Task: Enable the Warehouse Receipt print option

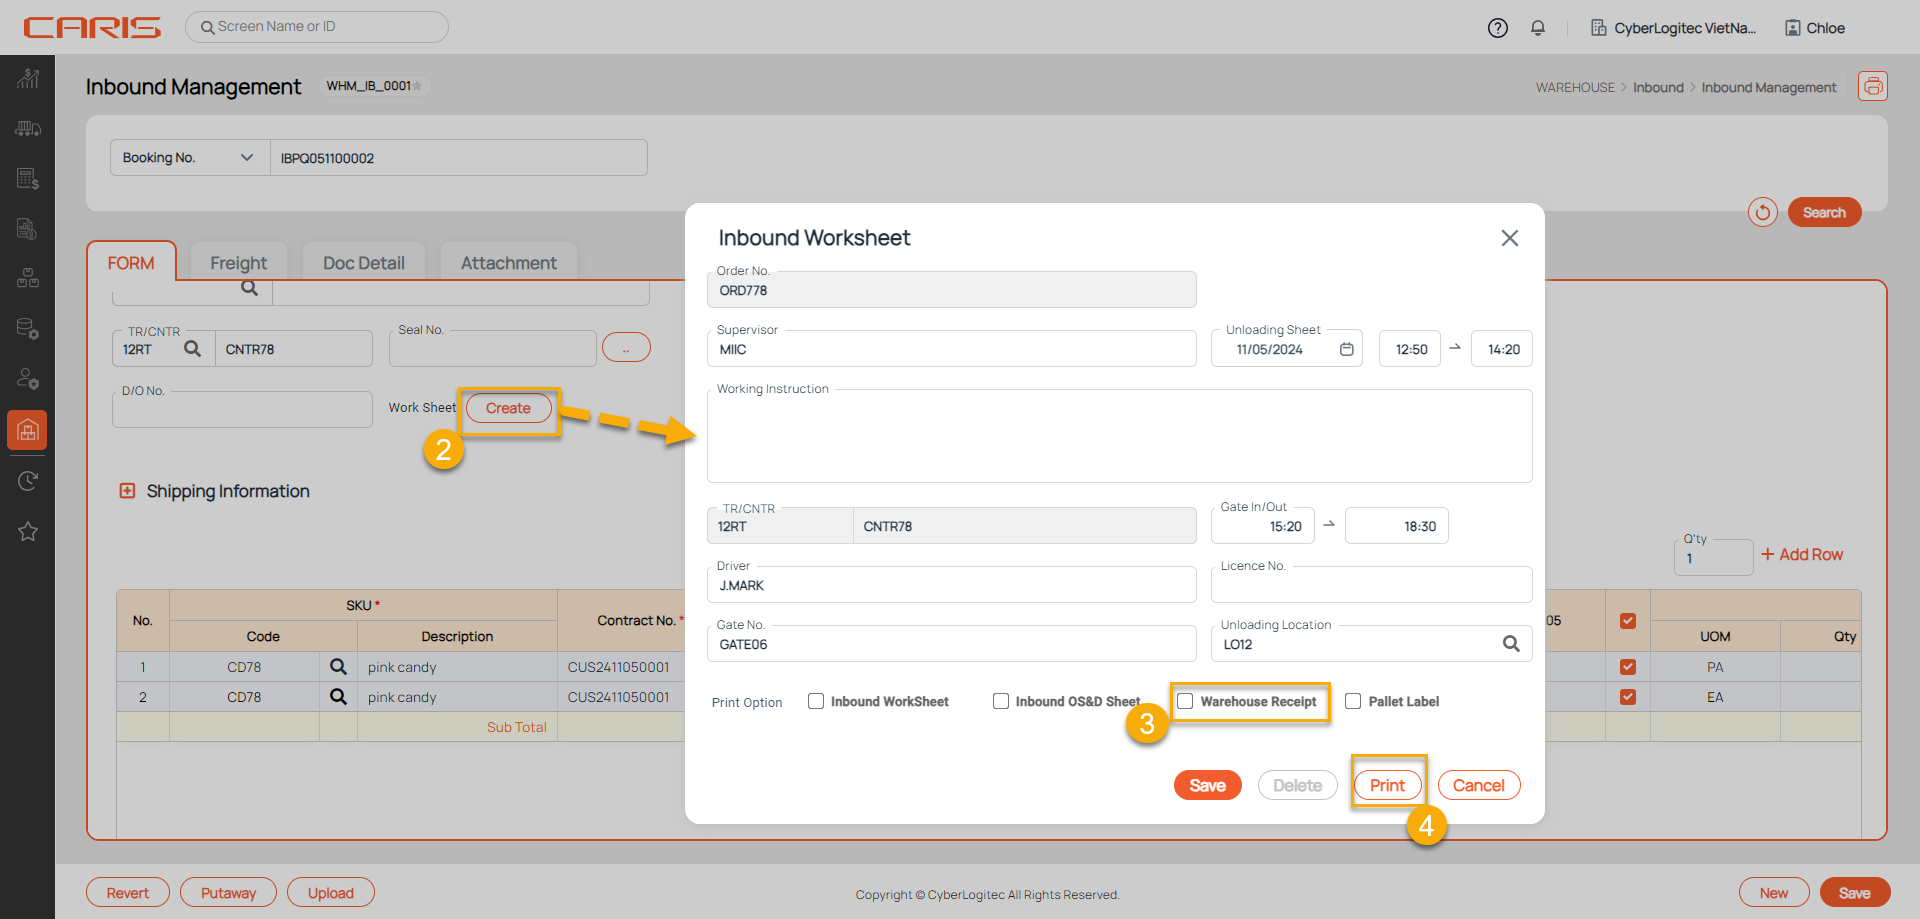Action: (1185, 701)
